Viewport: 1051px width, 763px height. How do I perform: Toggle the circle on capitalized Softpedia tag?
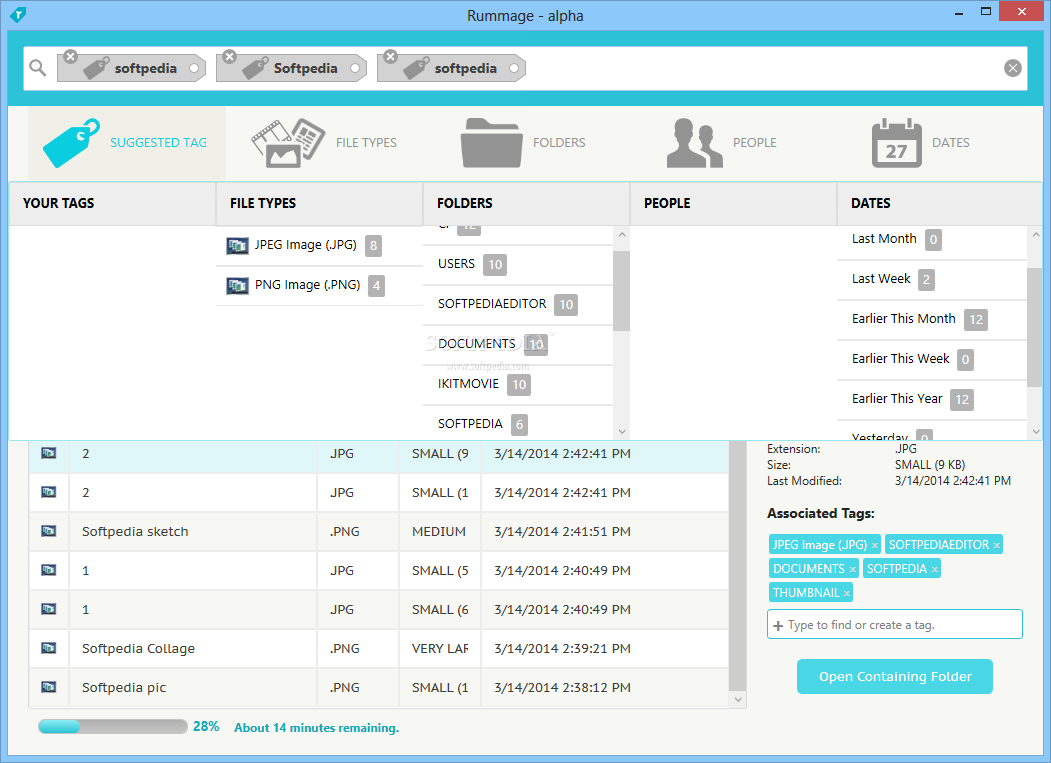(x=355, y=68)
